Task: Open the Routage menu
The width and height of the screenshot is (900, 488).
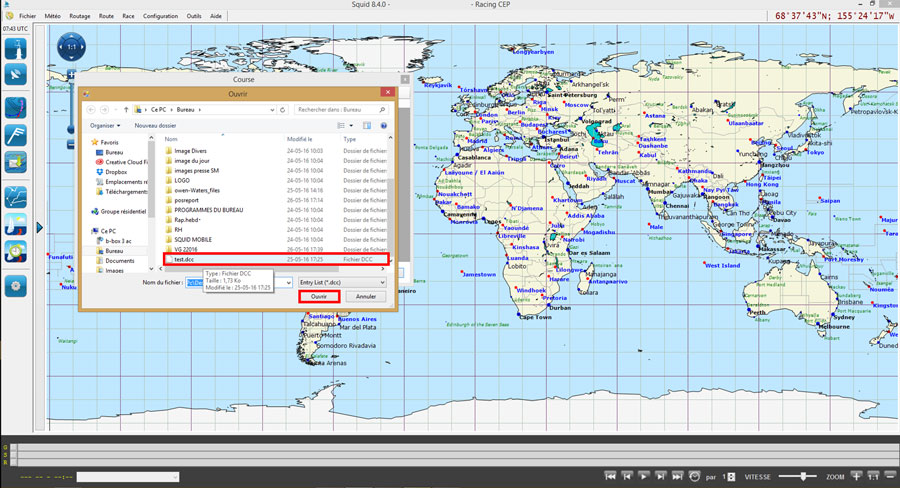Action: [x=80, y=16]
